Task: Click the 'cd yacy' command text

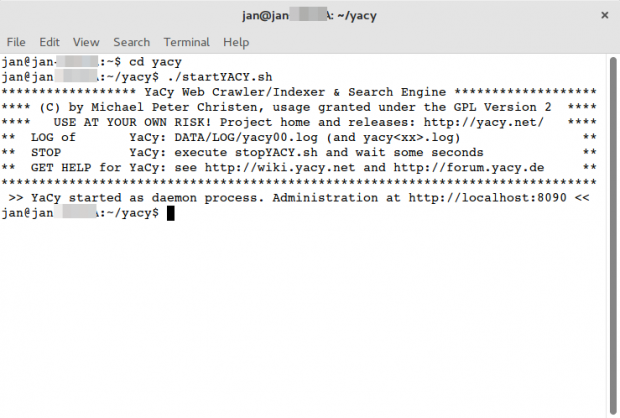Action: (x=155, y=62)
